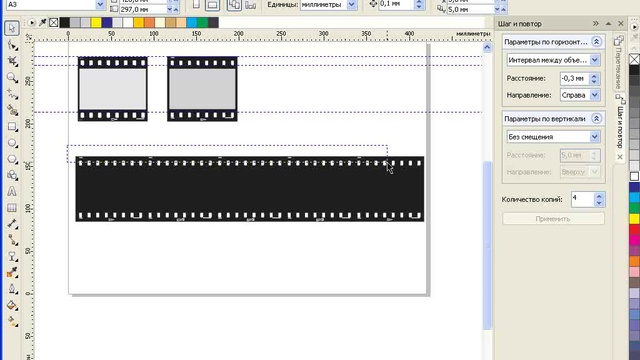Click the page height 297,0 мм field
The image size is (640, 360).
[143, 9]
